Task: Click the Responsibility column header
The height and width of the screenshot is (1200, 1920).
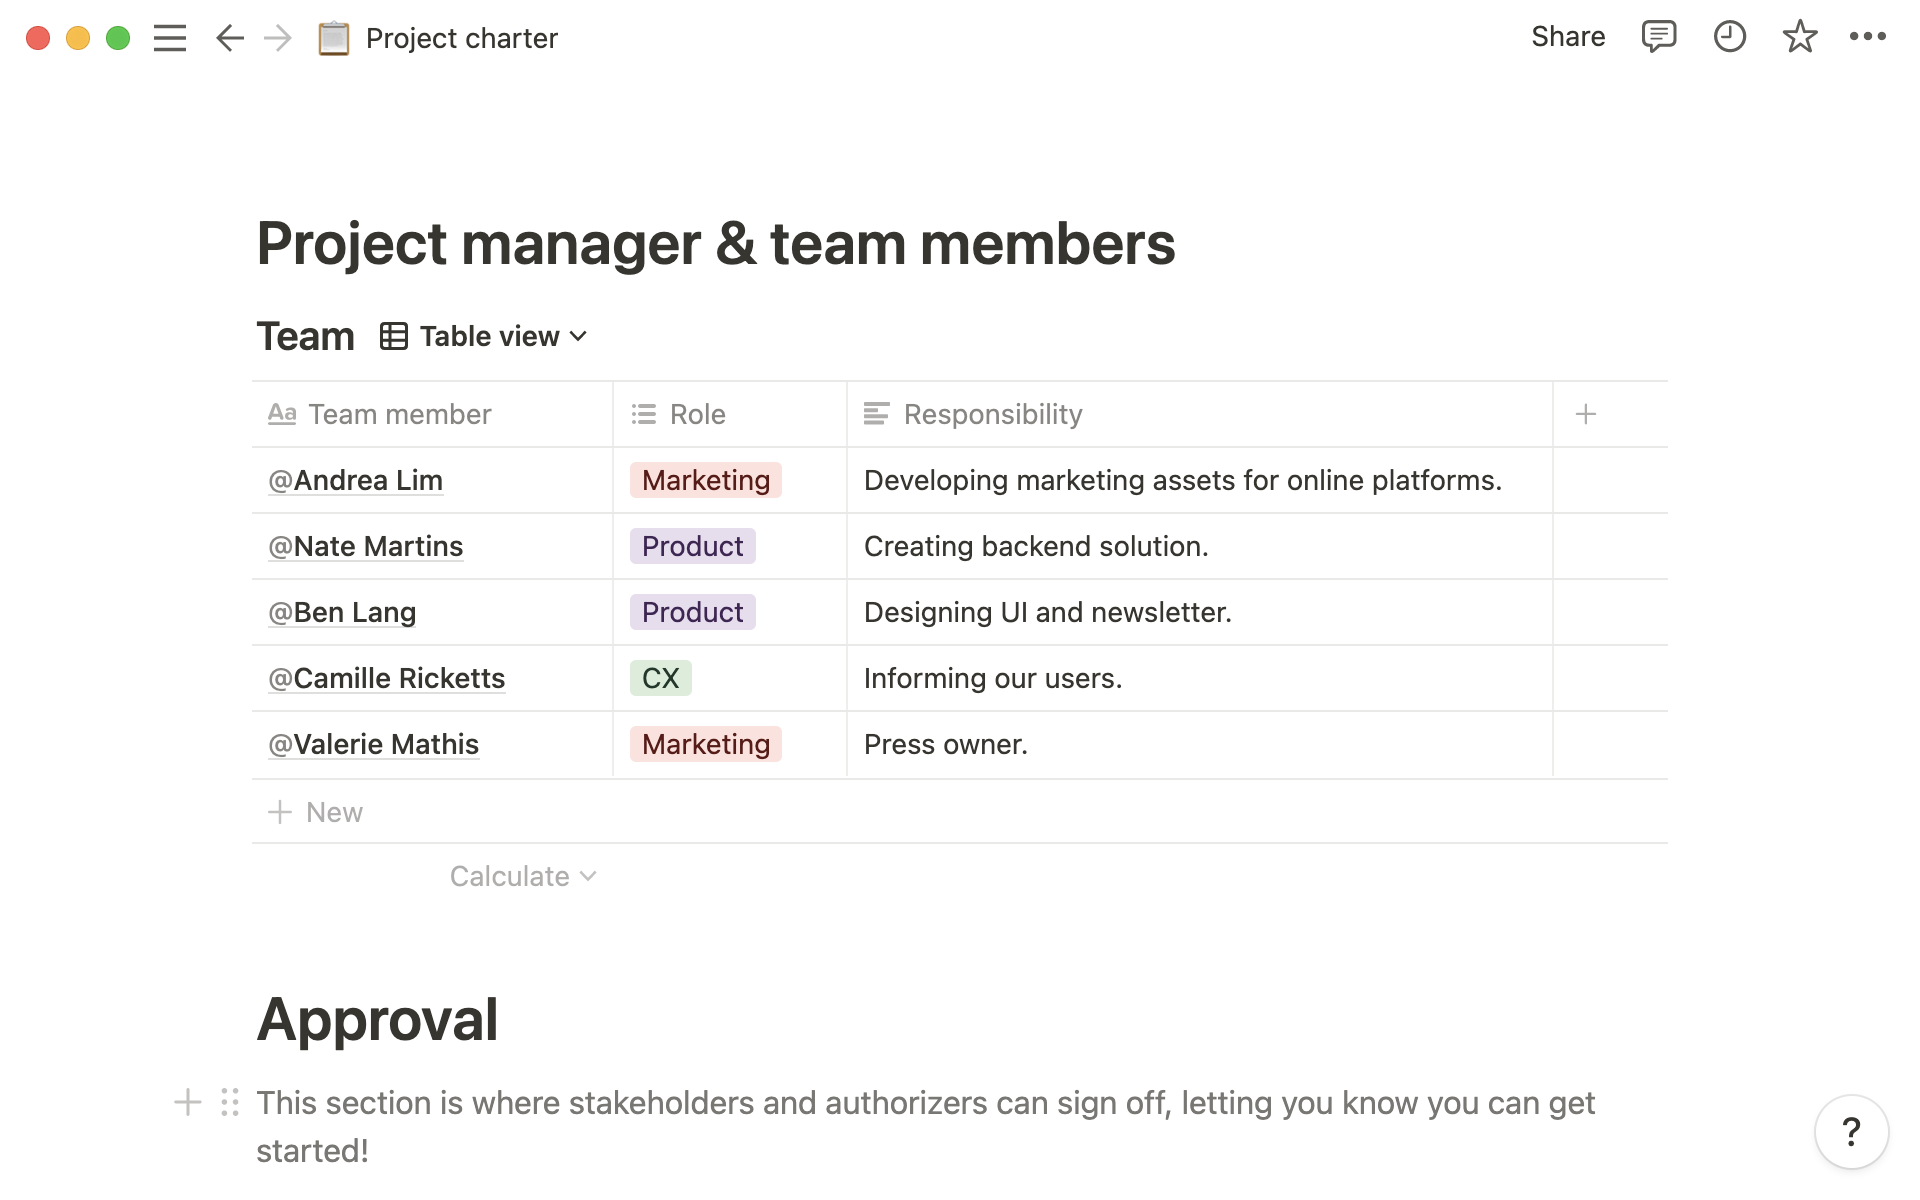Action: [x=991, y=412]
